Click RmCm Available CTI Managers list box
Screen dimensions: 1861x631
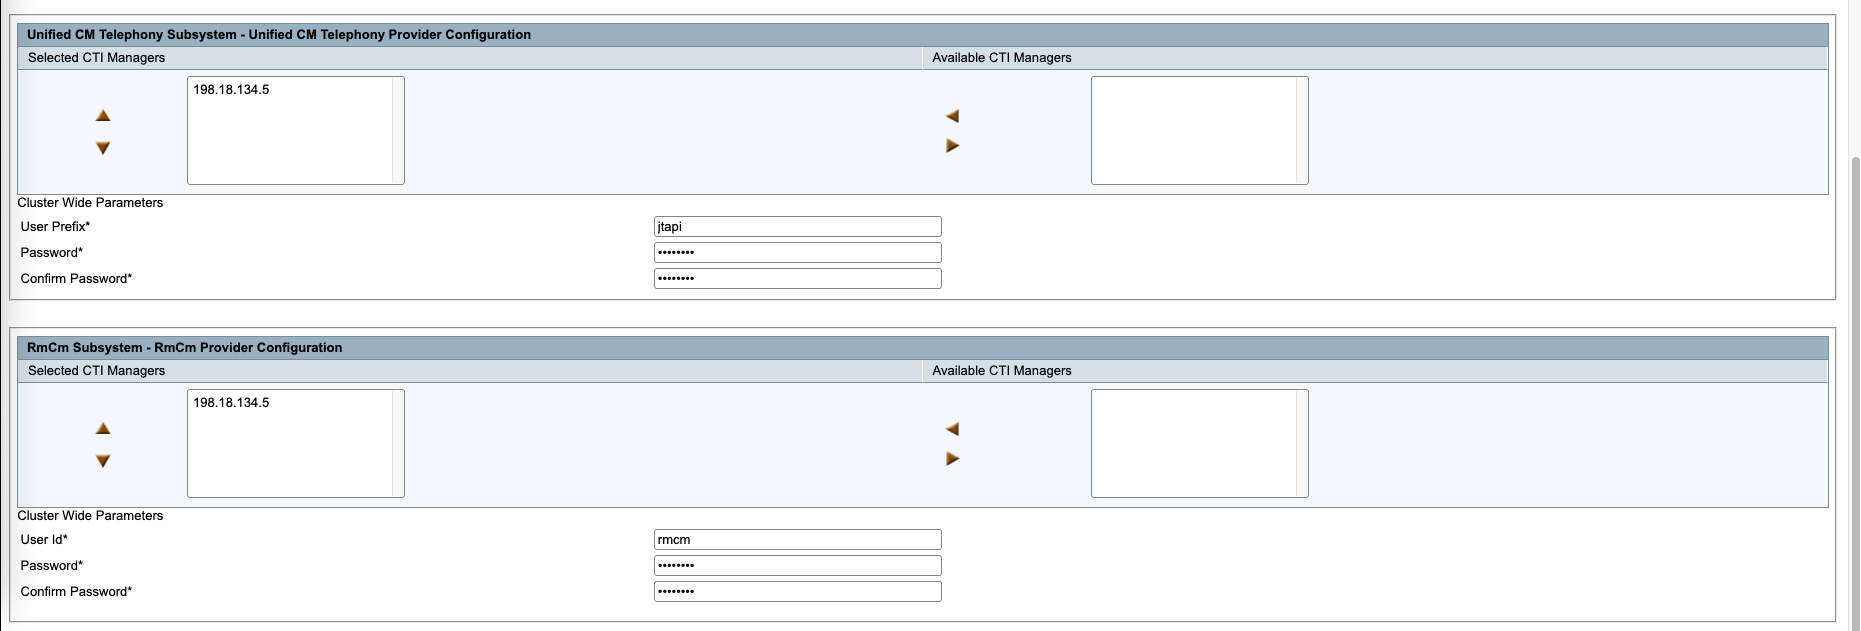1194,443
